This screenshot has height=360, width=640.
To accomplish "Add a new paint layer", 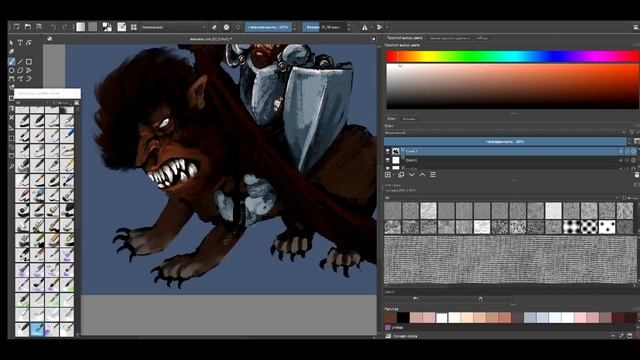I will (x=388, y=175).
